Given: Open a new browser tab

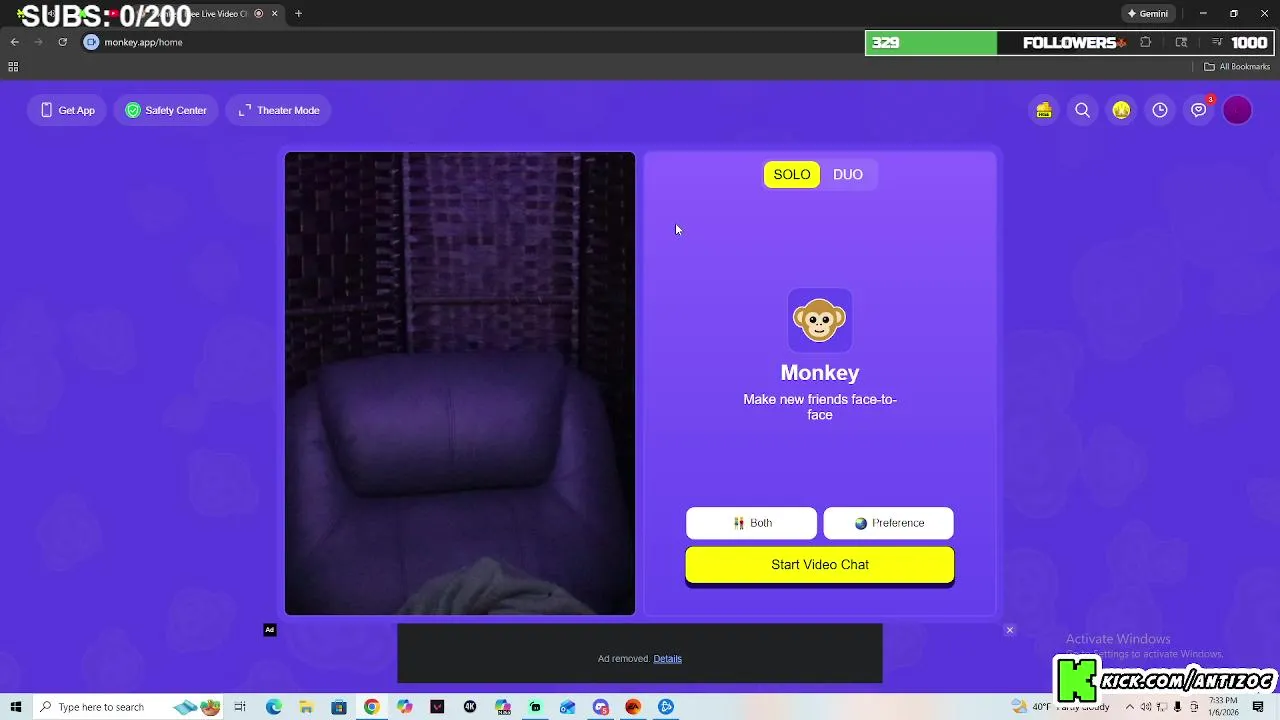Looking at the screenshot, I should 298,14.
